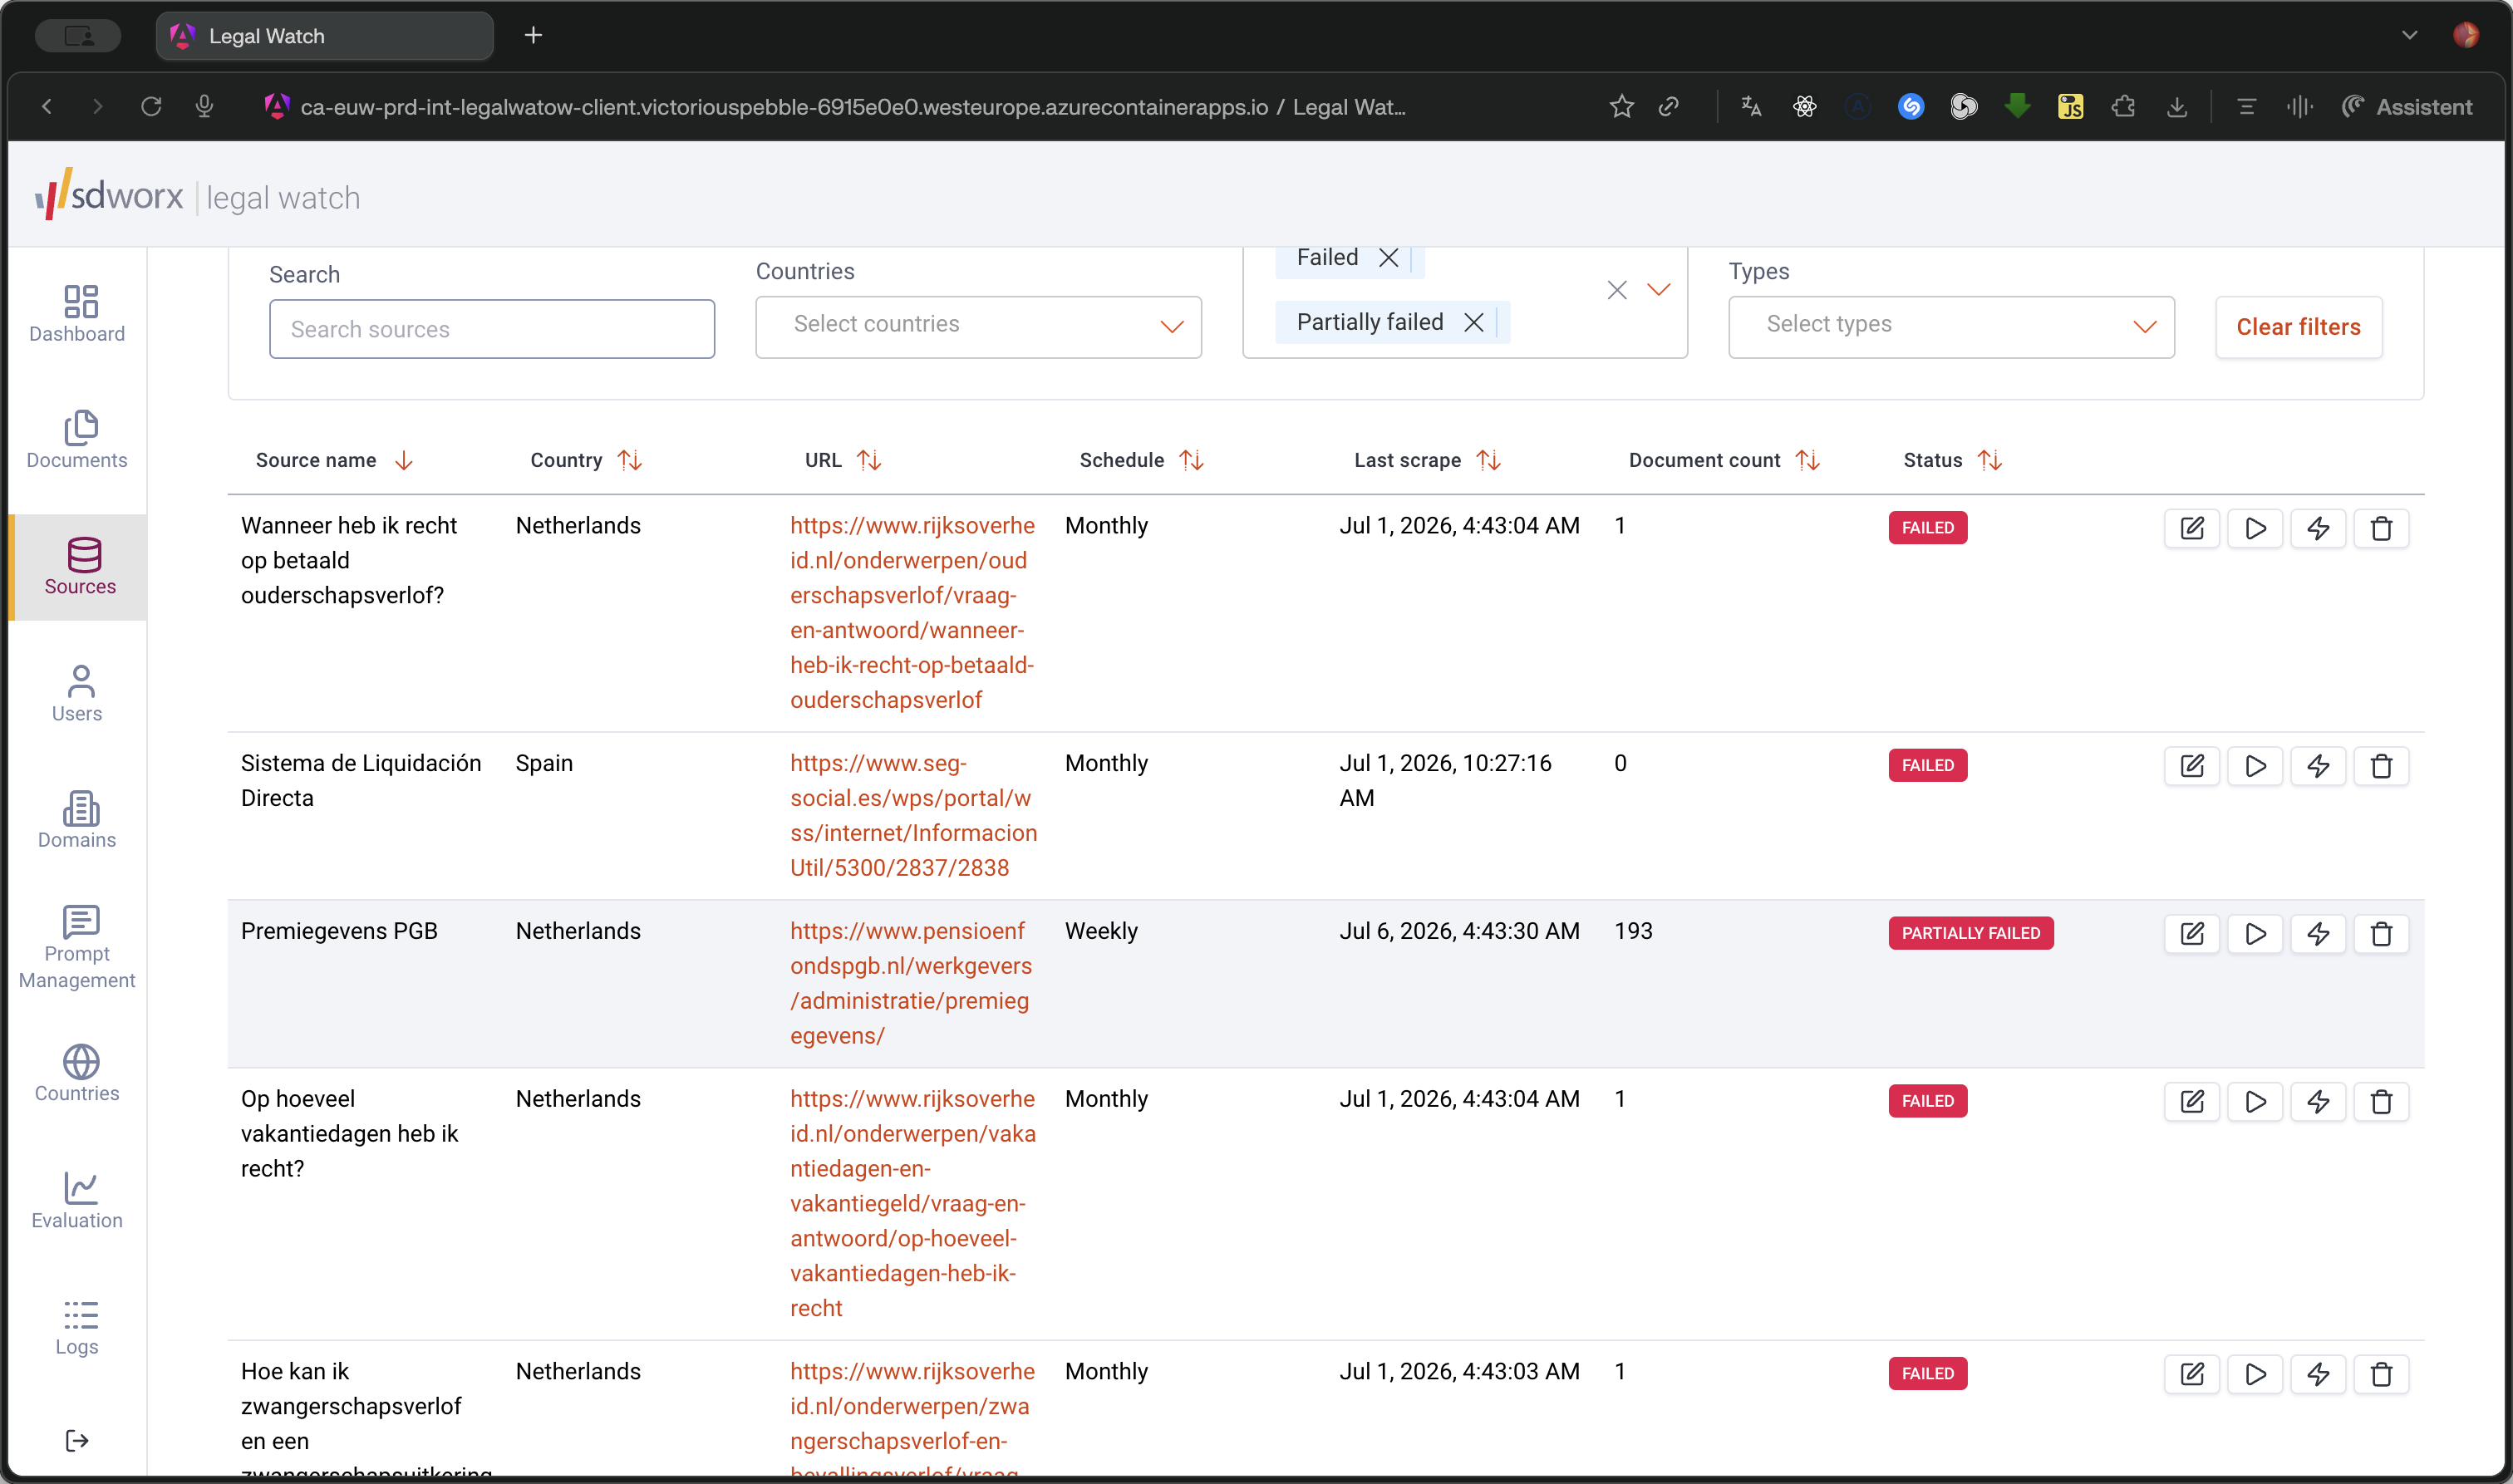
Task: Open the Dashboard sidebar item
Action: [77, 314]
